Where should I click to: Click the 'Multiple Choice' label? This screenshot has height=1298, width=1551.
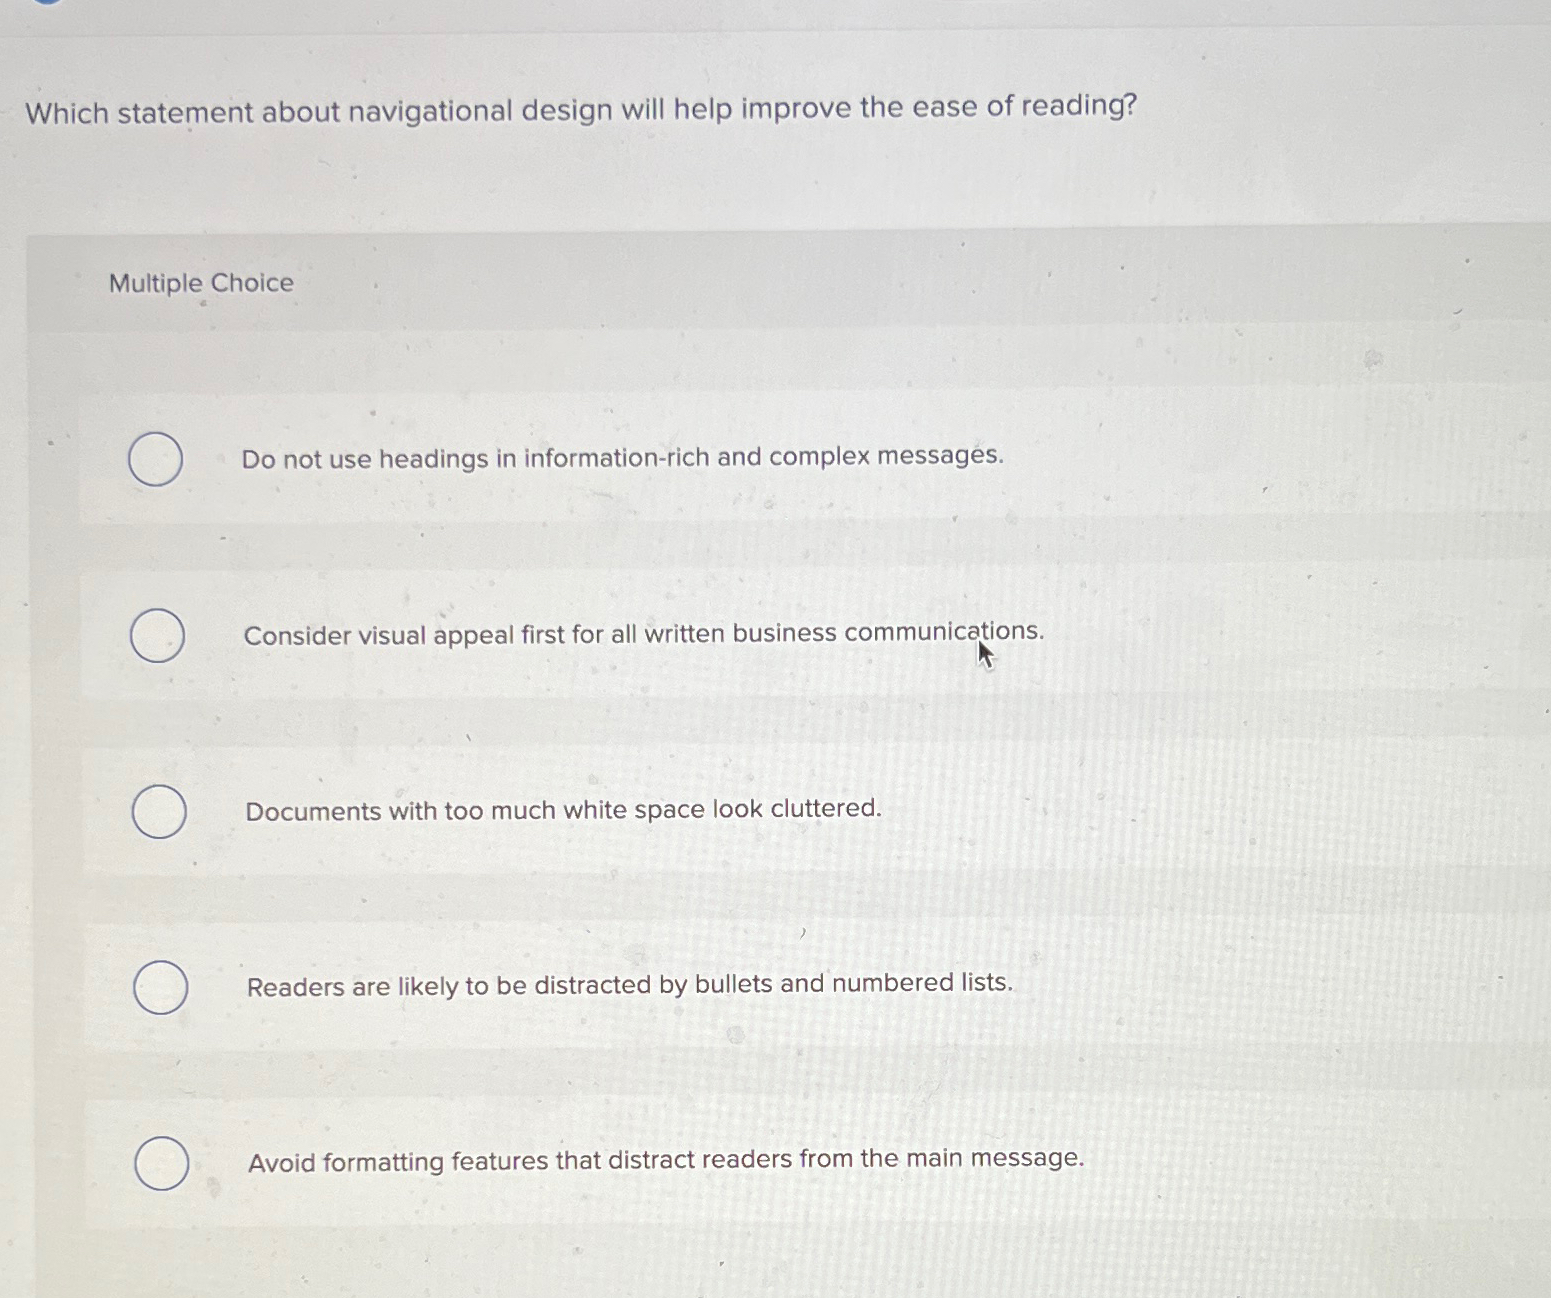(198, 283)
